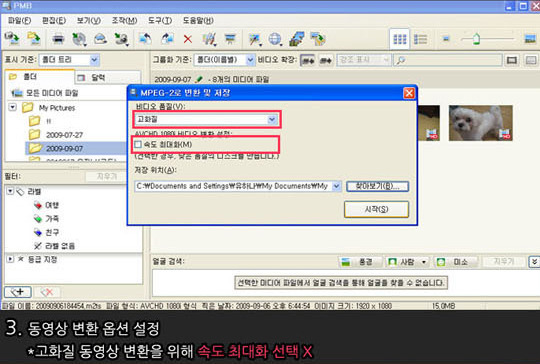Click the photo collage pictures icon
The width and height of the screenshot is (540, 364).
[297, 39]
